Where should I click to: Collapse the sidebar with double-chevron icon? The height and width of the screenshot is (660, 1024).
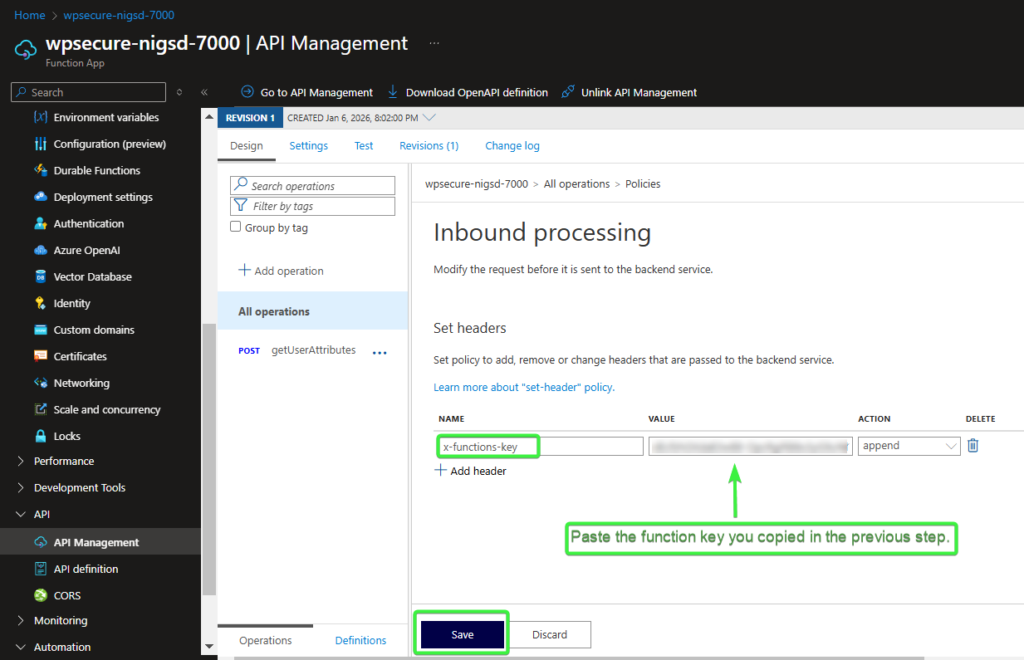tap(204, 92)
